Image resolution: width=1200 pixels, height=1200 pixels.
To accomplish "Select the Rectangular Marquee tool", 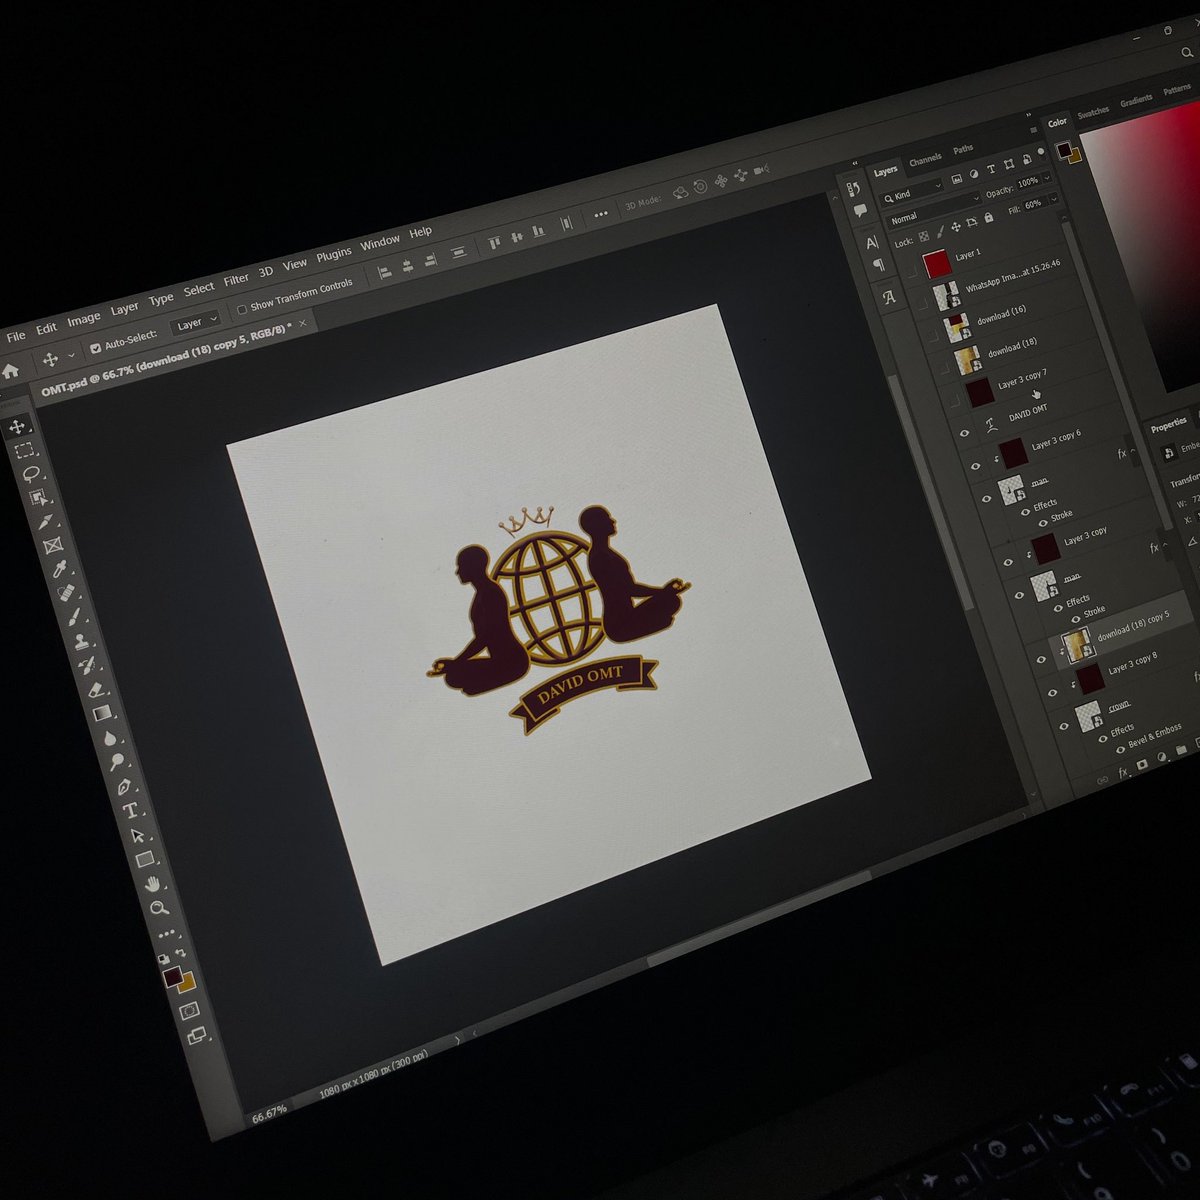I will click(24, 451).
